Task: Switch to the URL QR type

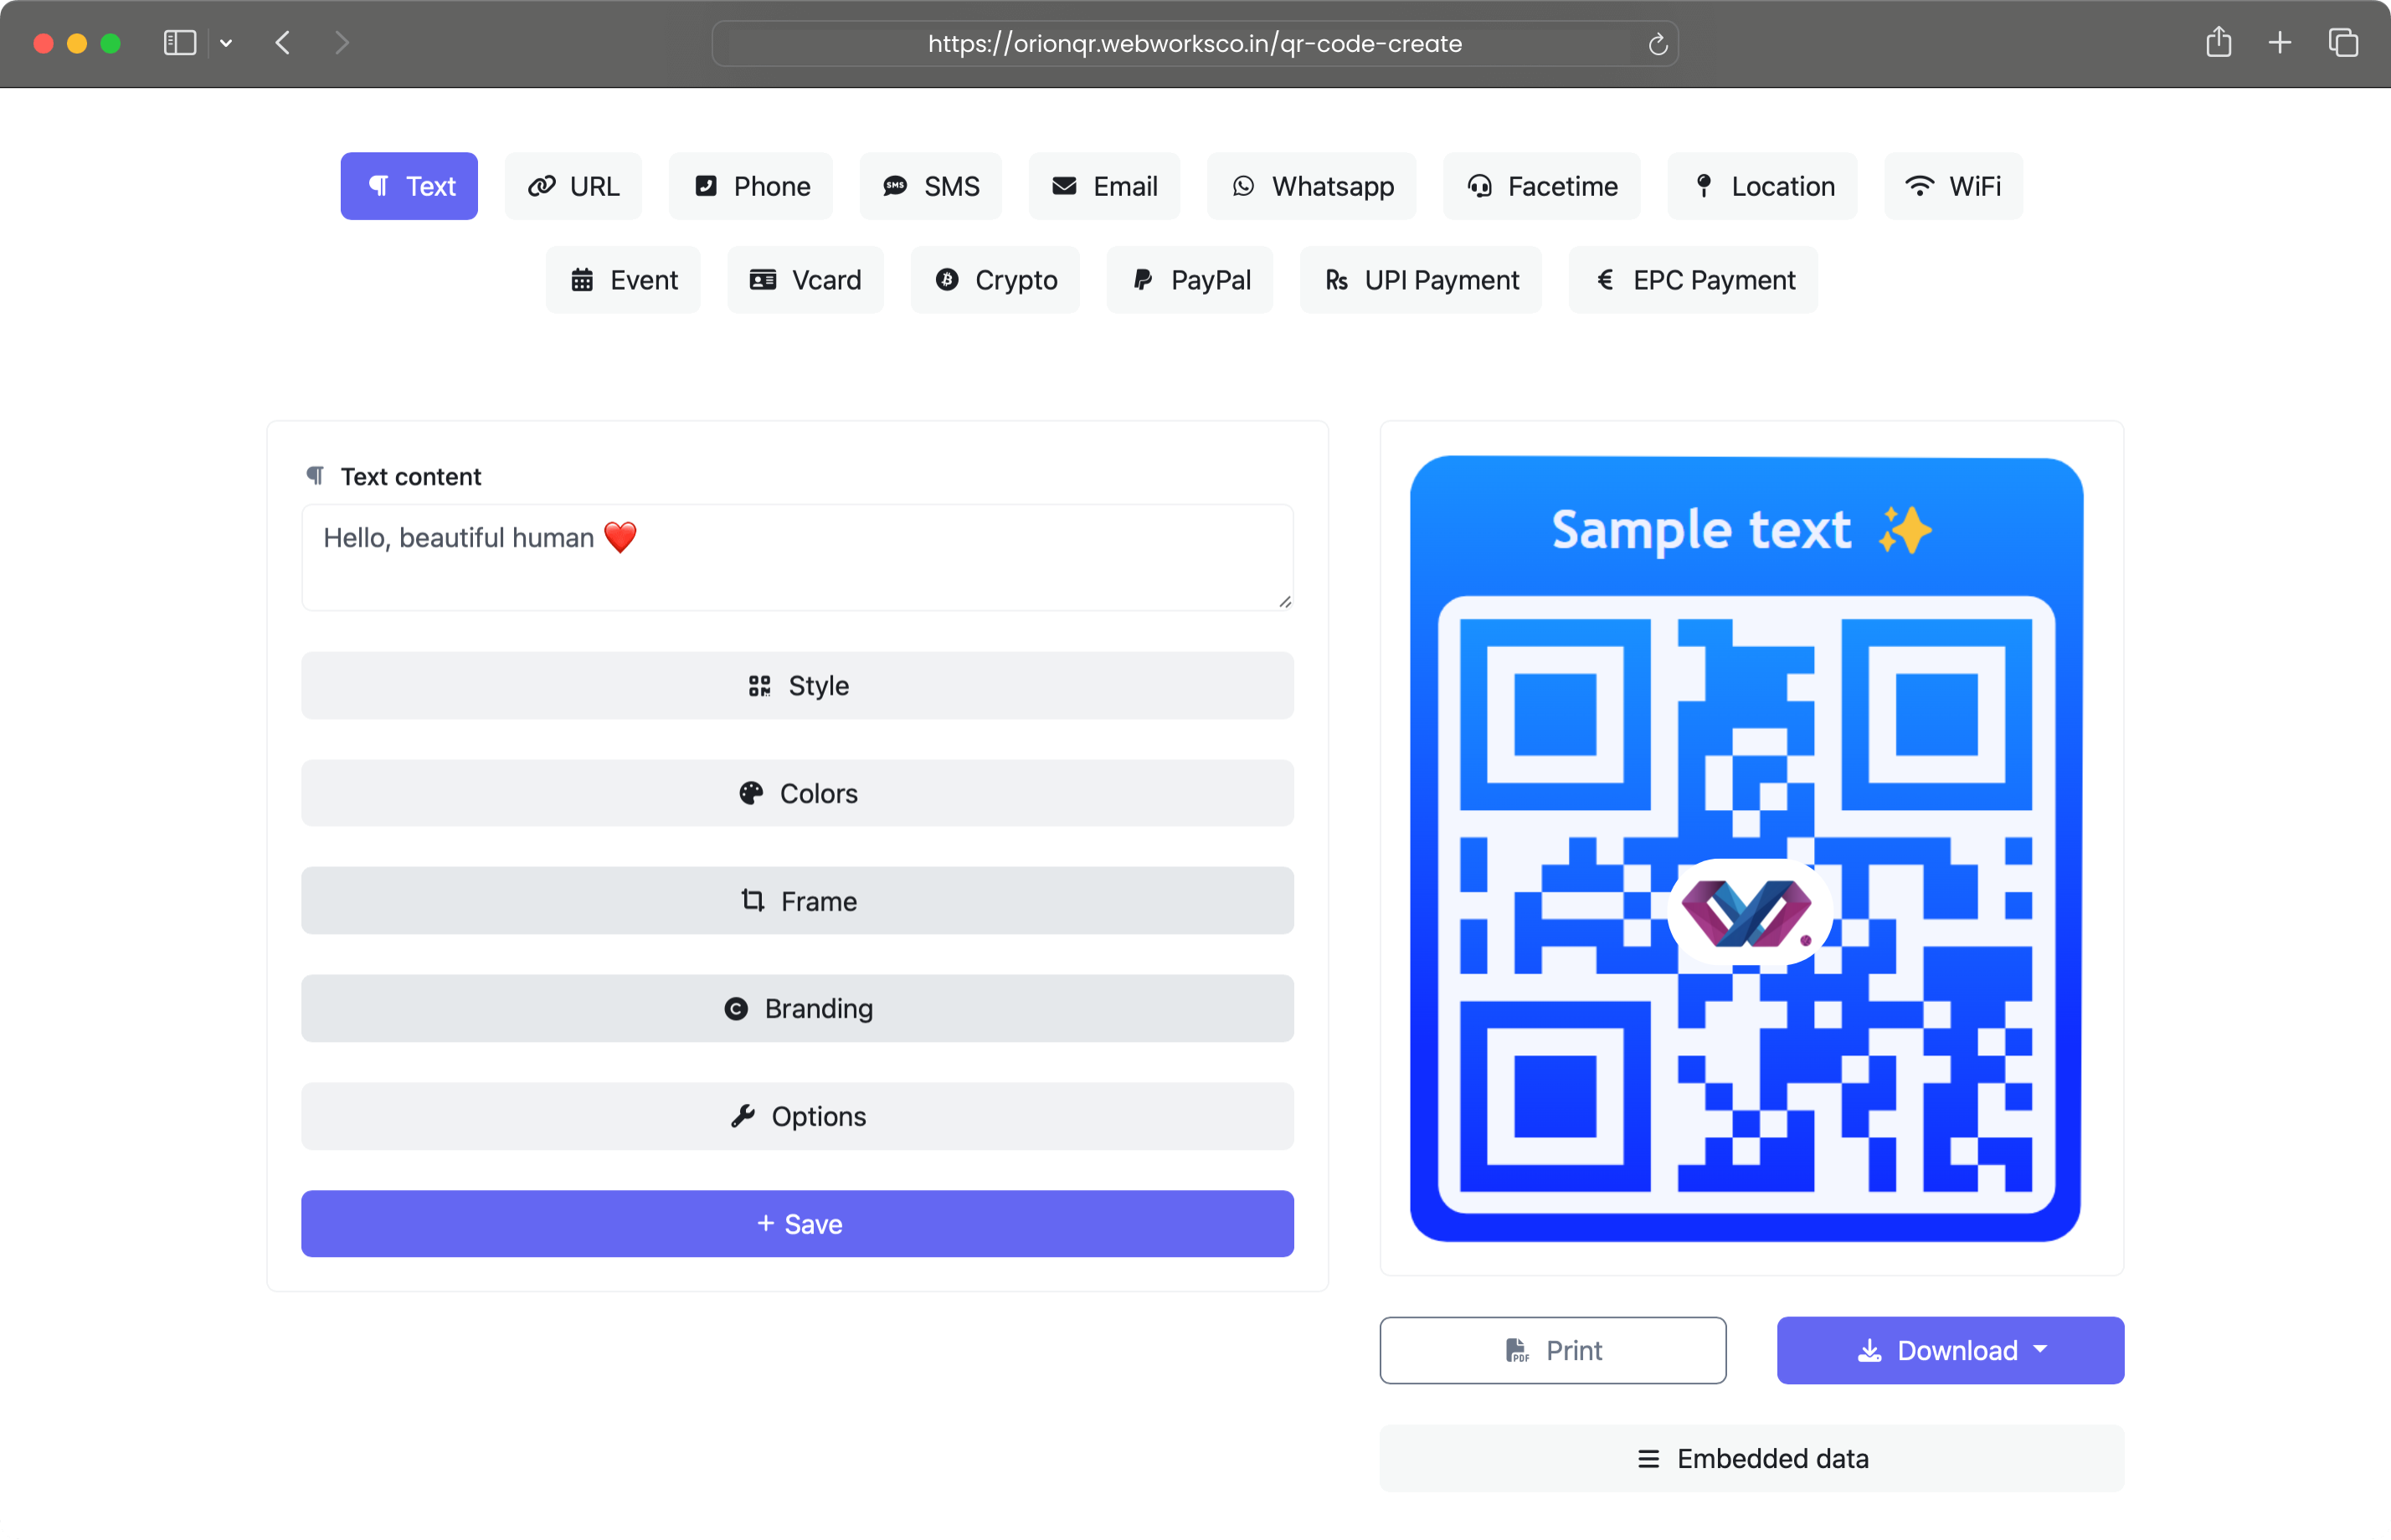Action: point(573,186)
